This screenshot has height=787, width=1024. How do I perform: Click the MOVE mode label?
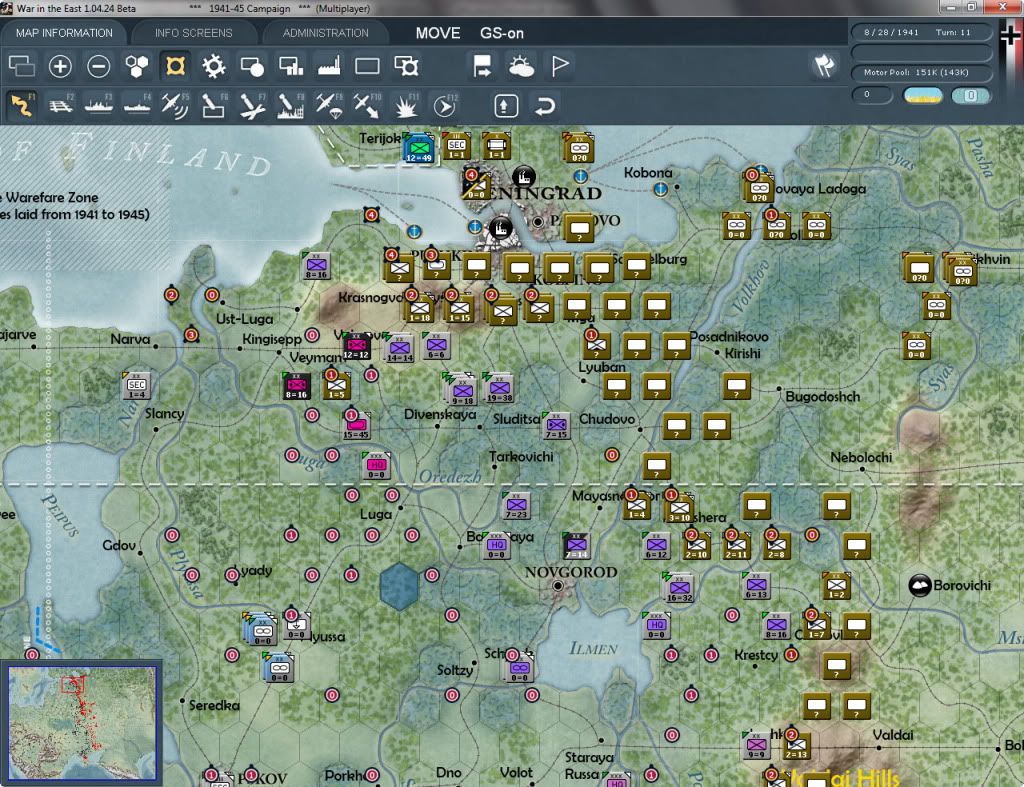(438, 33)
